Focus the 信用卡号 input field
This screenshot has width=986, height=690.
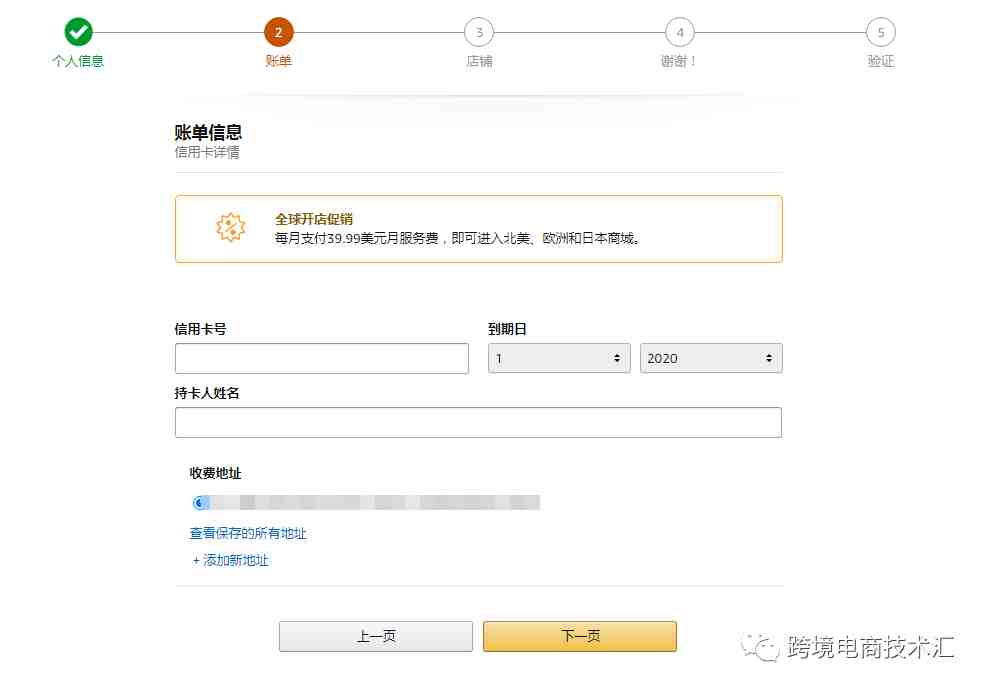(322, 359)
